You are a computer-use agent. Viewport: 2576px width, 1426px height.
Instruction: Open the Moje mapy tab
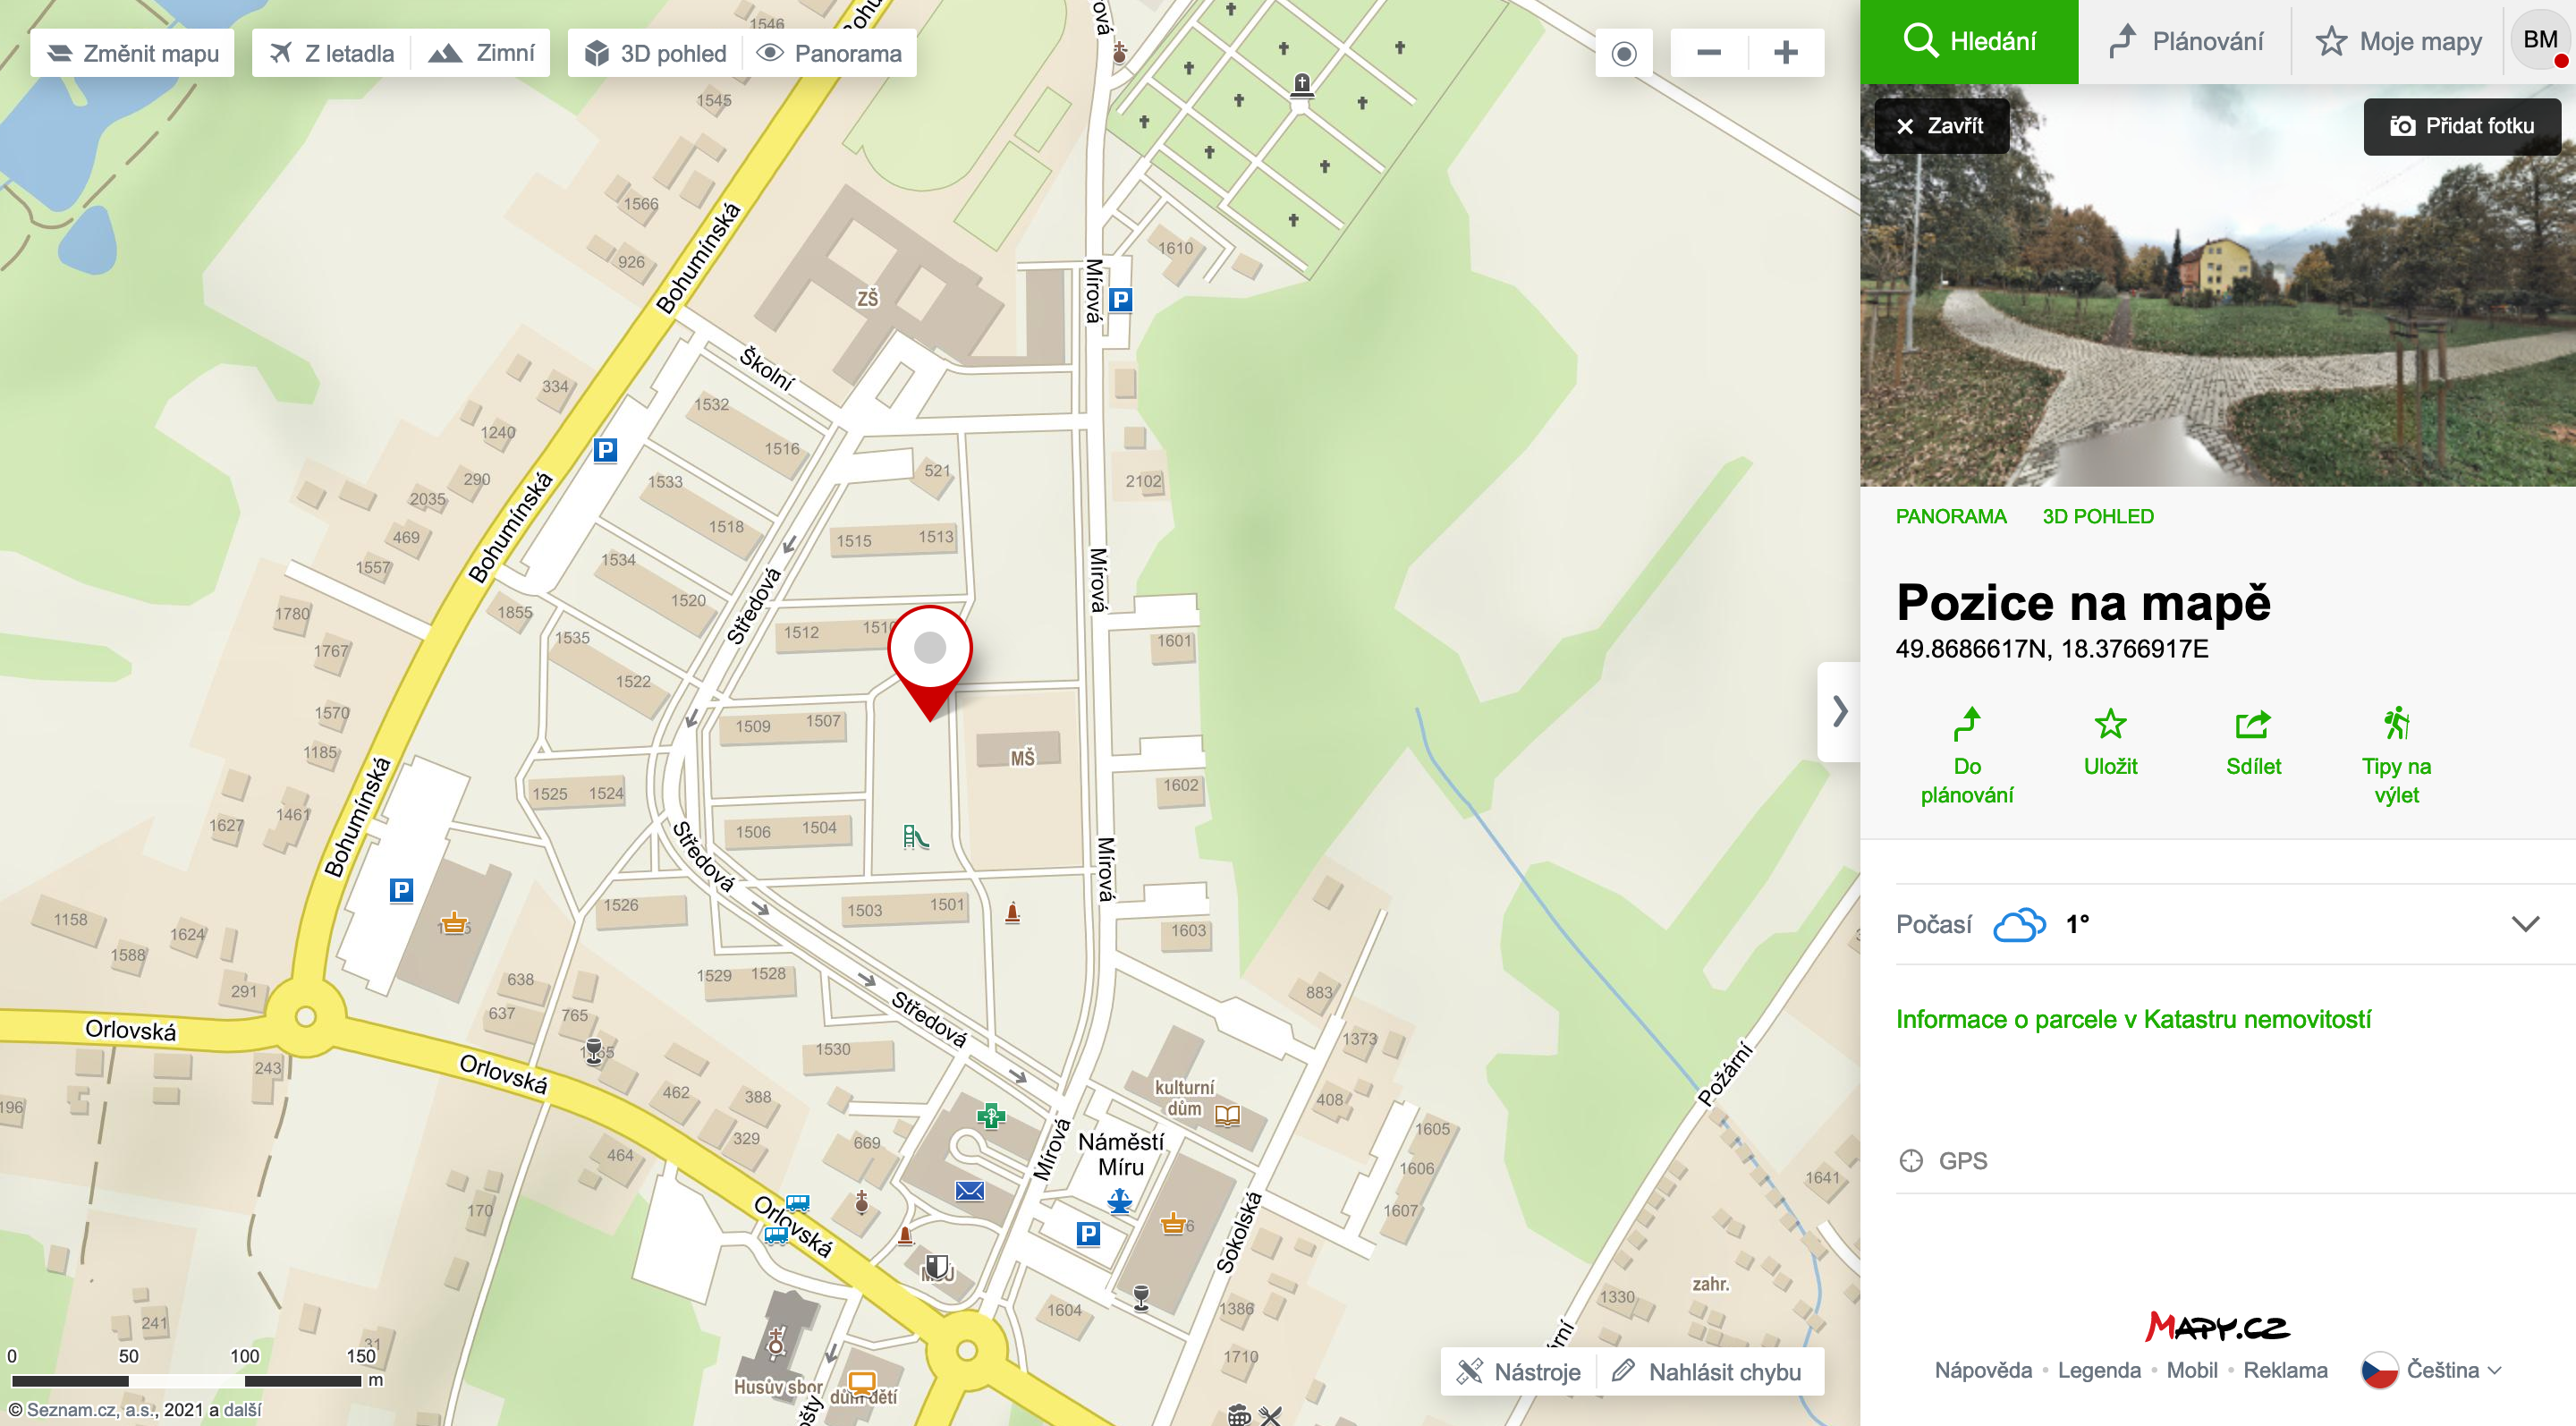point(2398,41)
